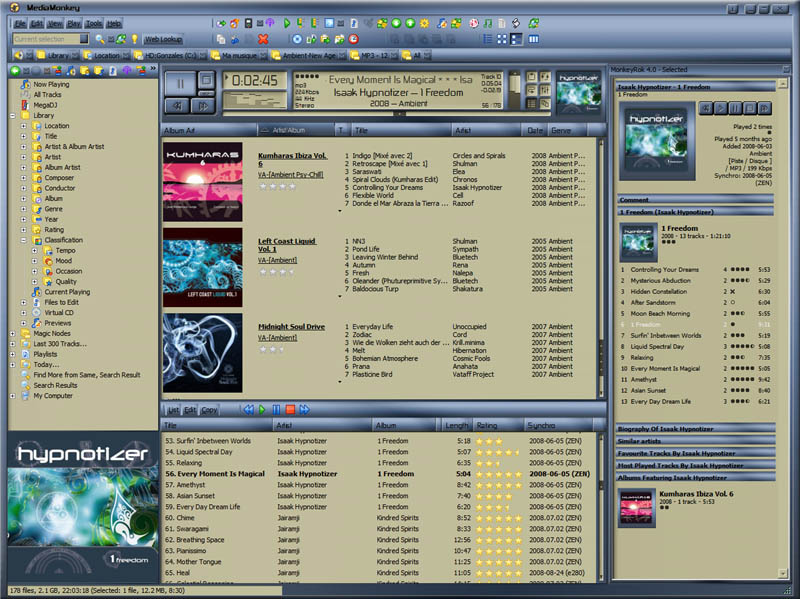
Task: Open the Midnight Soul Drive album link
Action: [291, 327]
